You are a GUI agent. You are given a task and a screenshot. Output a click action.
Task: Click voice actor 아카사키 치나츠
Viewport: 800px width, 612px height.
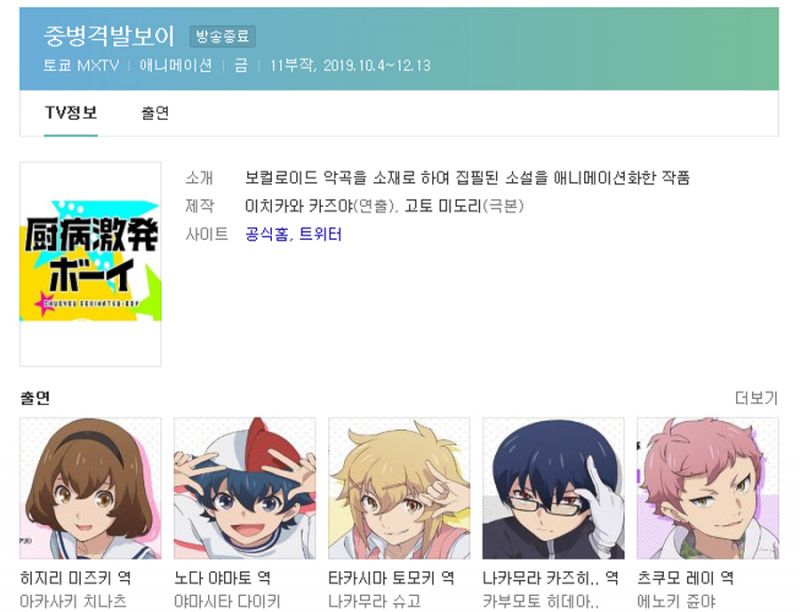tap(73, 601)
